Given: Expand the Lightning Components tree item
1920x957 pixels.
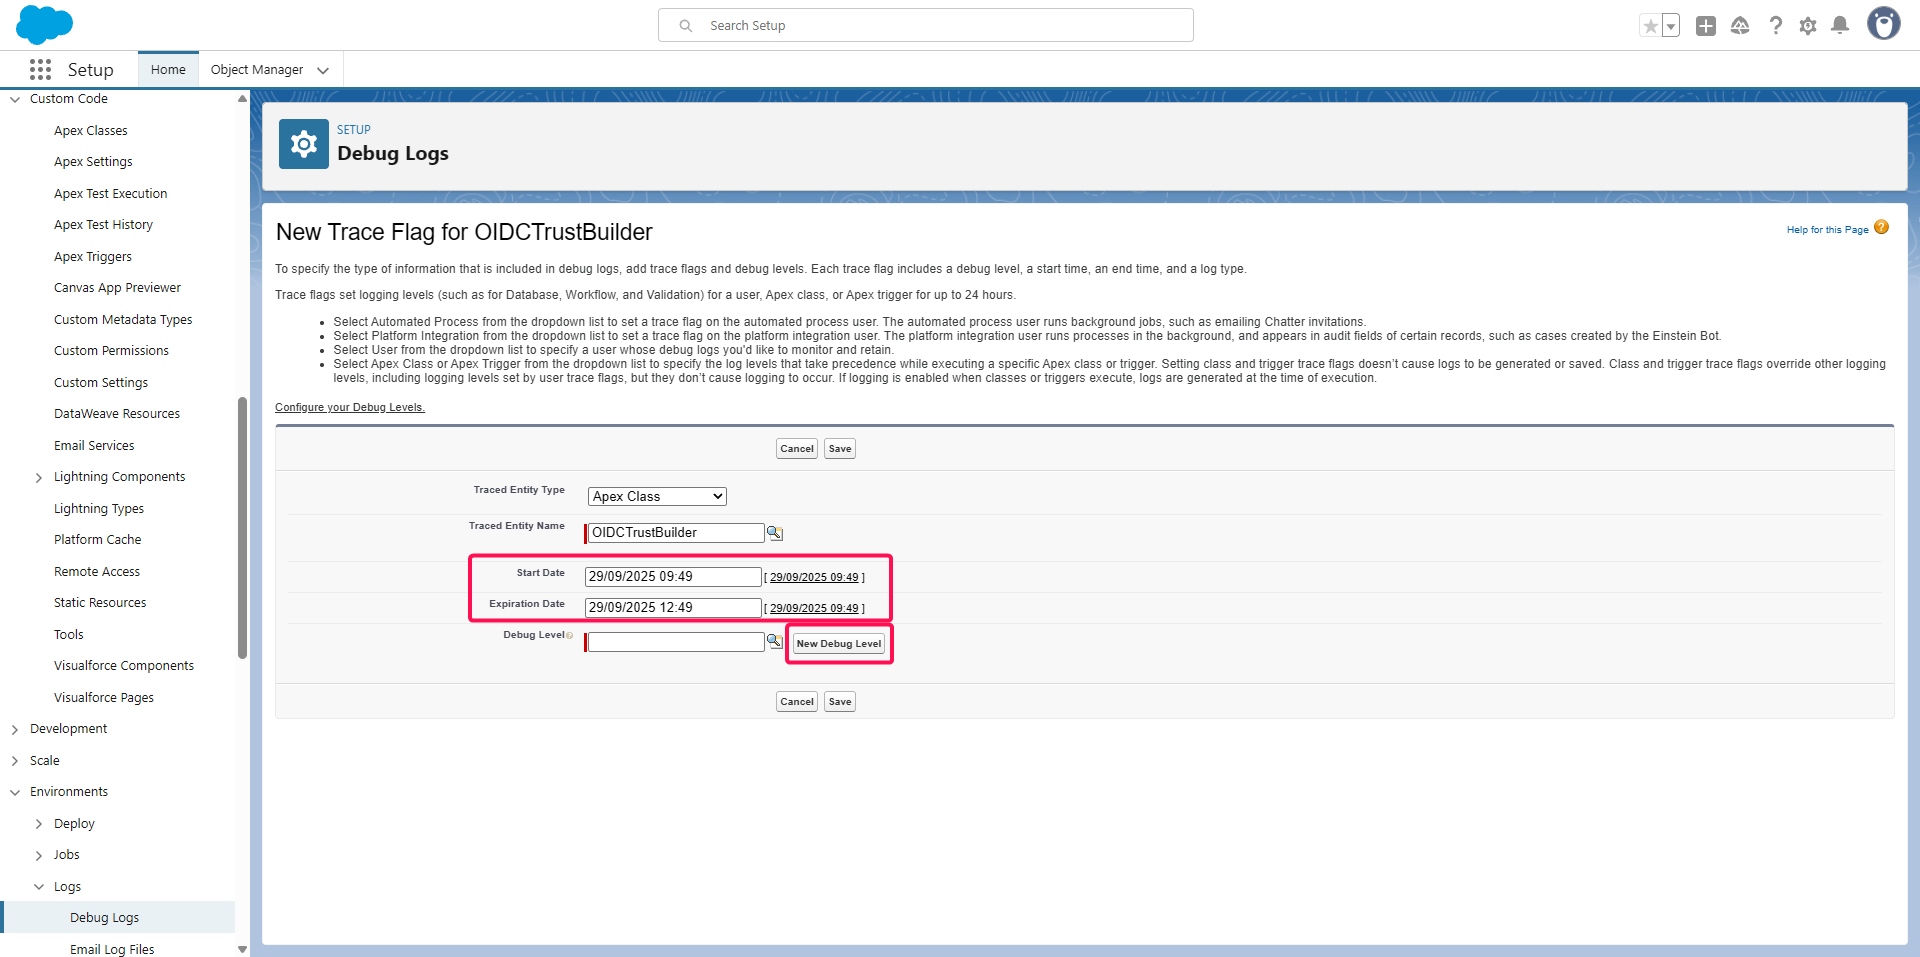Looking at the screenshot, I should click(x=39, y=478).
